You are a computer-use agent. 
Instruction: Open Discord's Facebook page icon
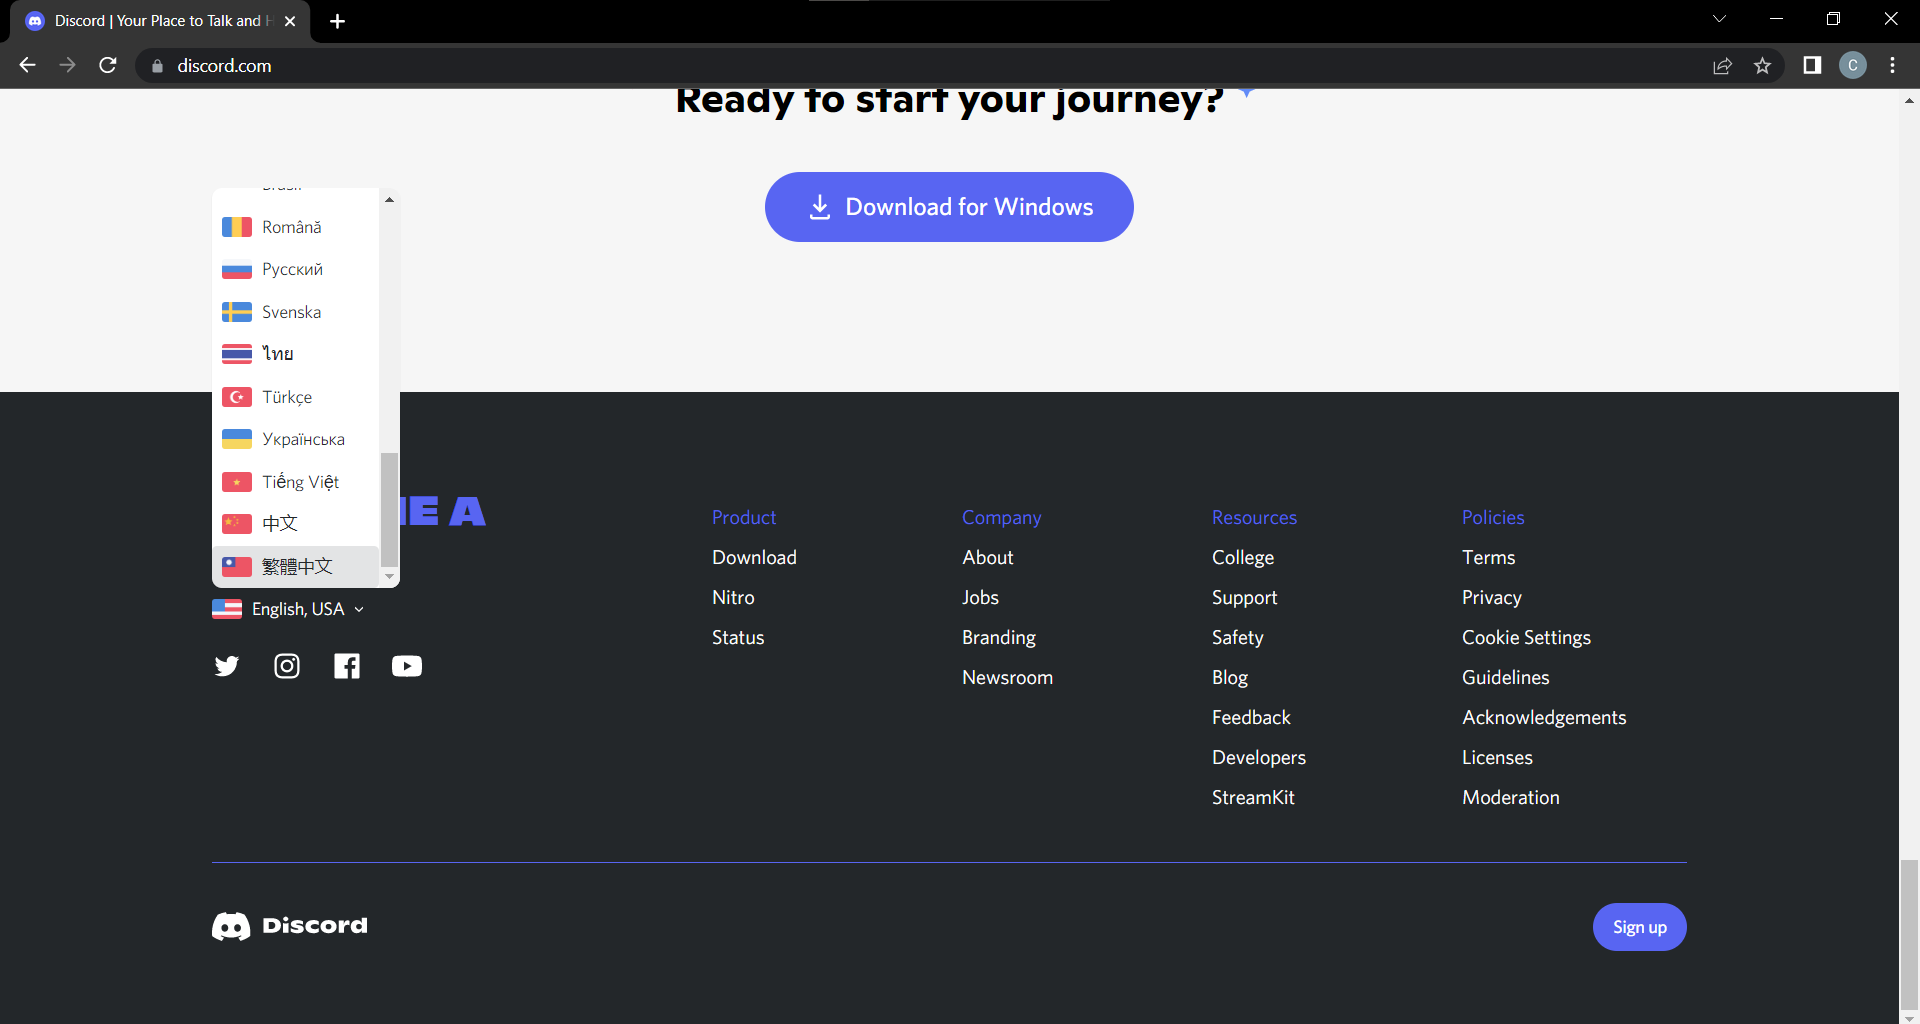347,666
